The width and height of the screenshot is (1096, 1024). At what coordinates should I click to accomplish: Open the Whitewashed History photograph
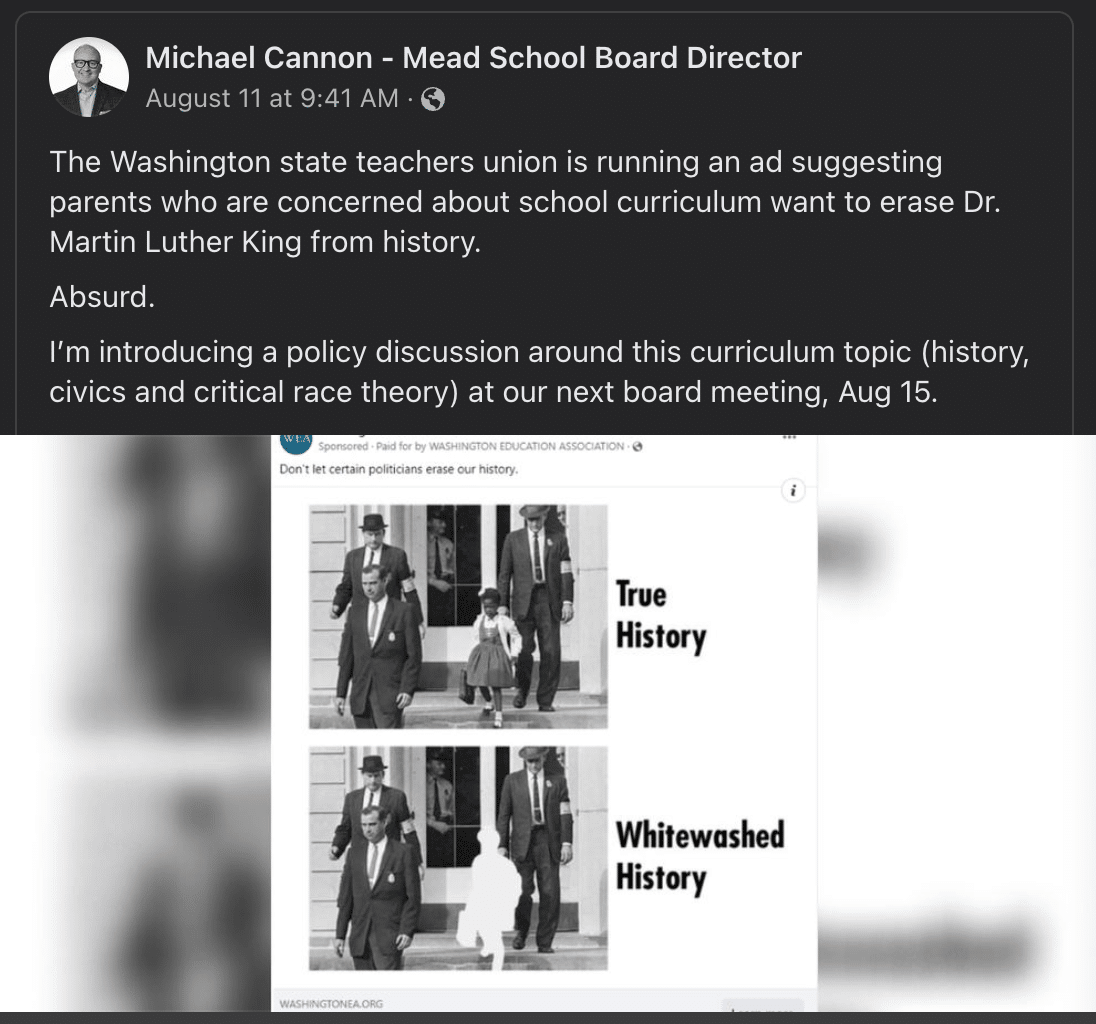[x=458, y=858]
